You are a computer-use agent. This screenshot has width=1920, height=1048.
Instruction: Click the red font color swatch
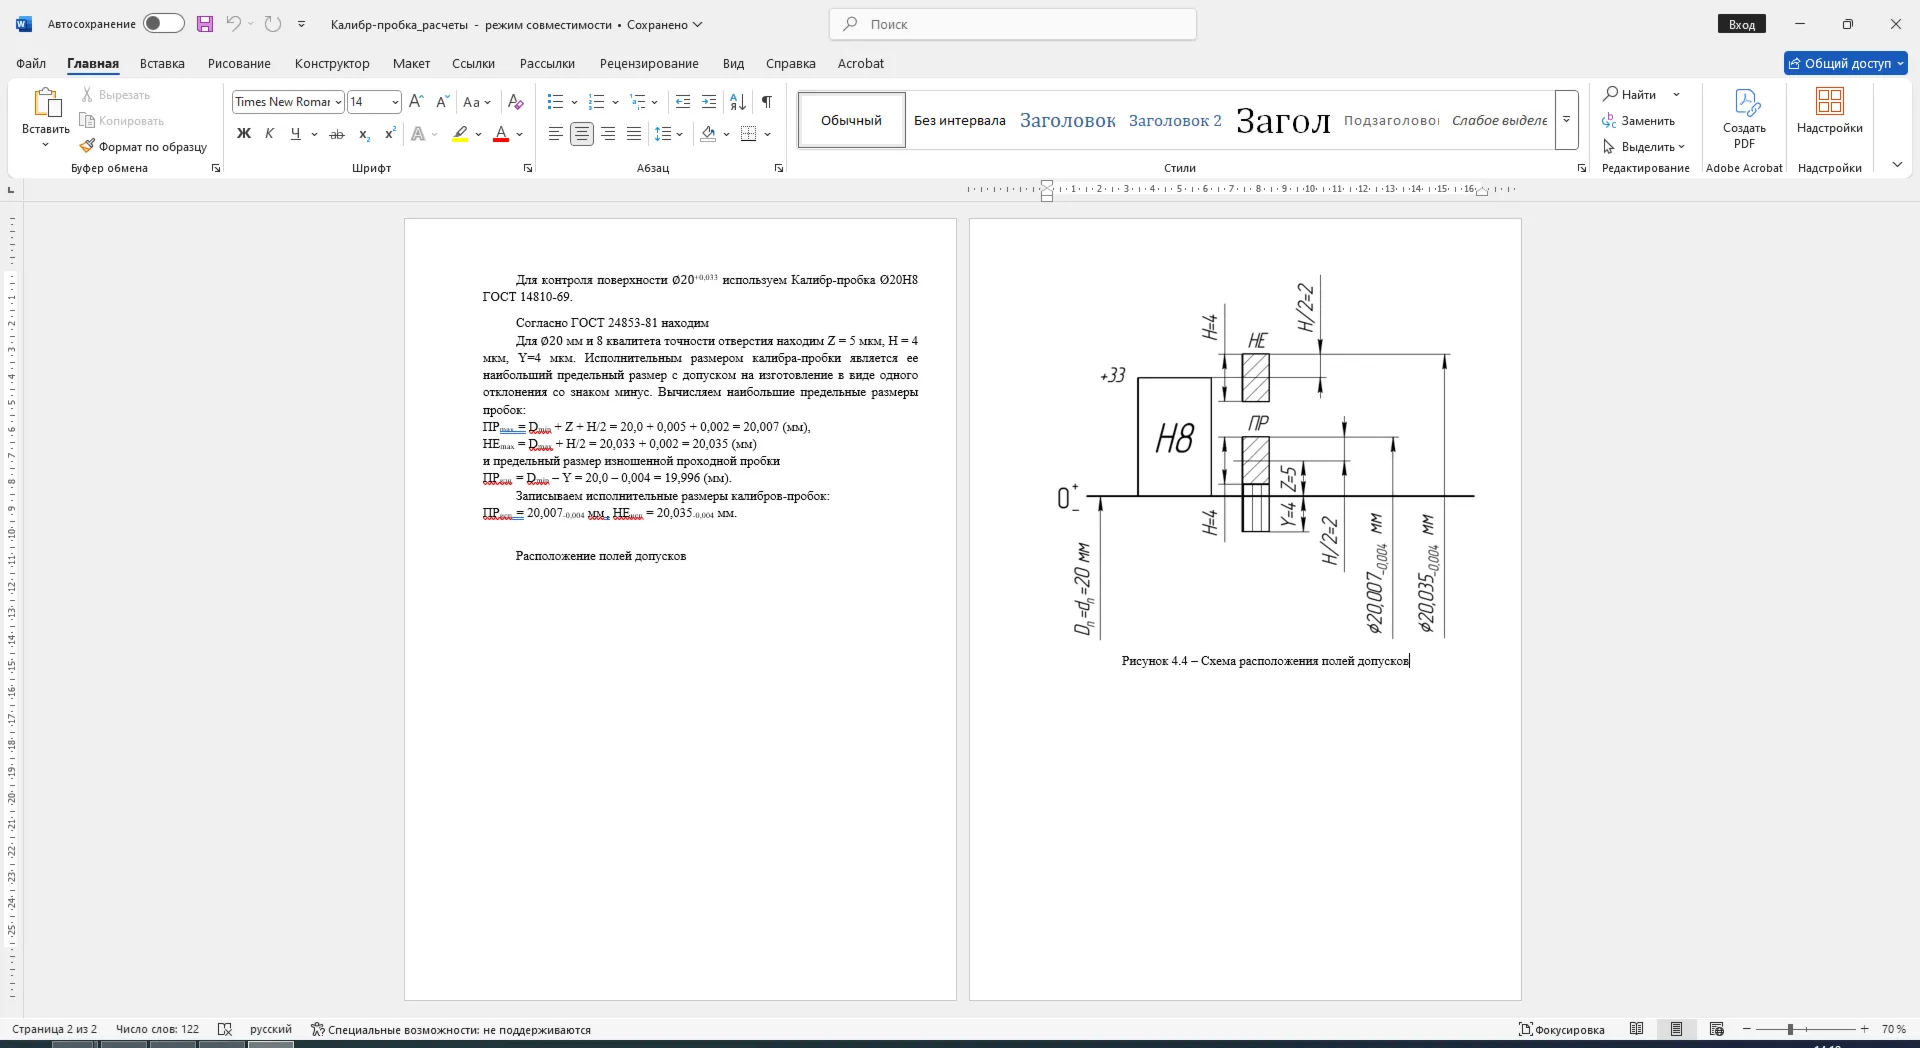click(x=501, y=134)
